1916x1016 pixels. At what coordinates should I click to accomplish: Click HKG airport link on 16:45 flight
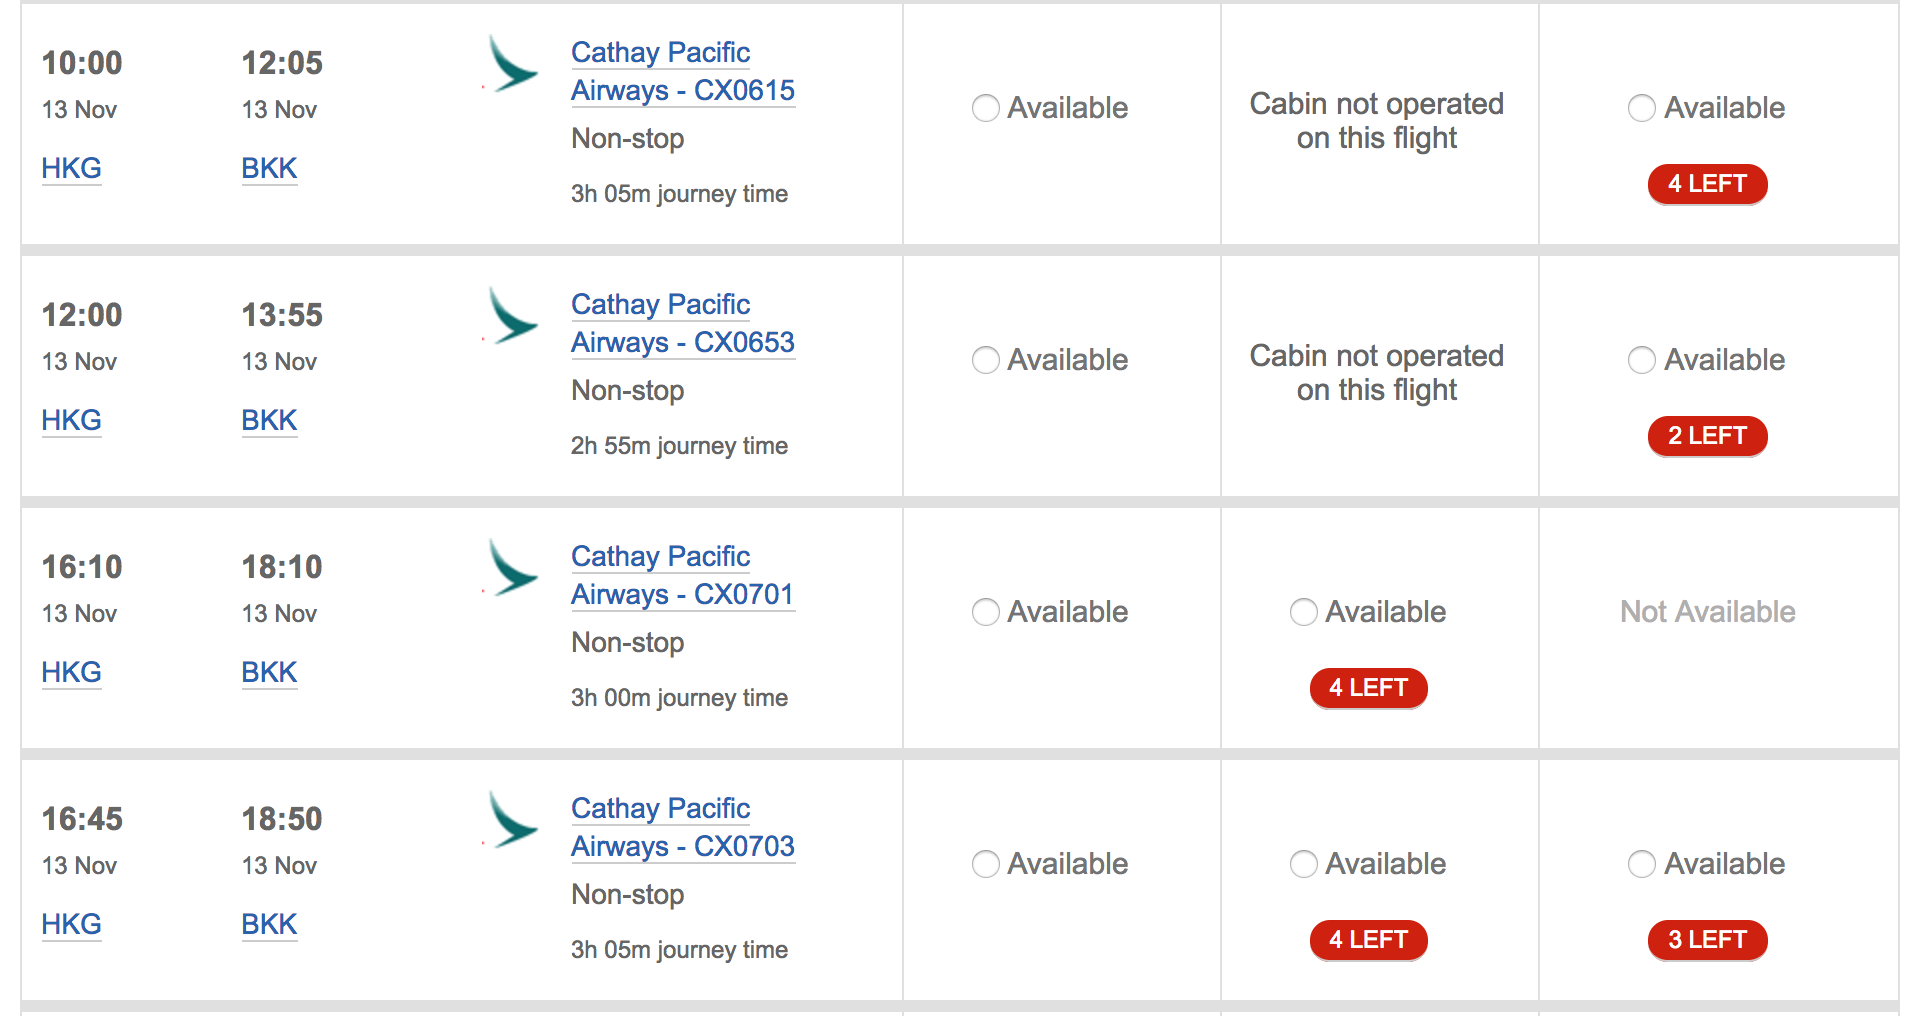pyautogui.click(x=71, y=924)
